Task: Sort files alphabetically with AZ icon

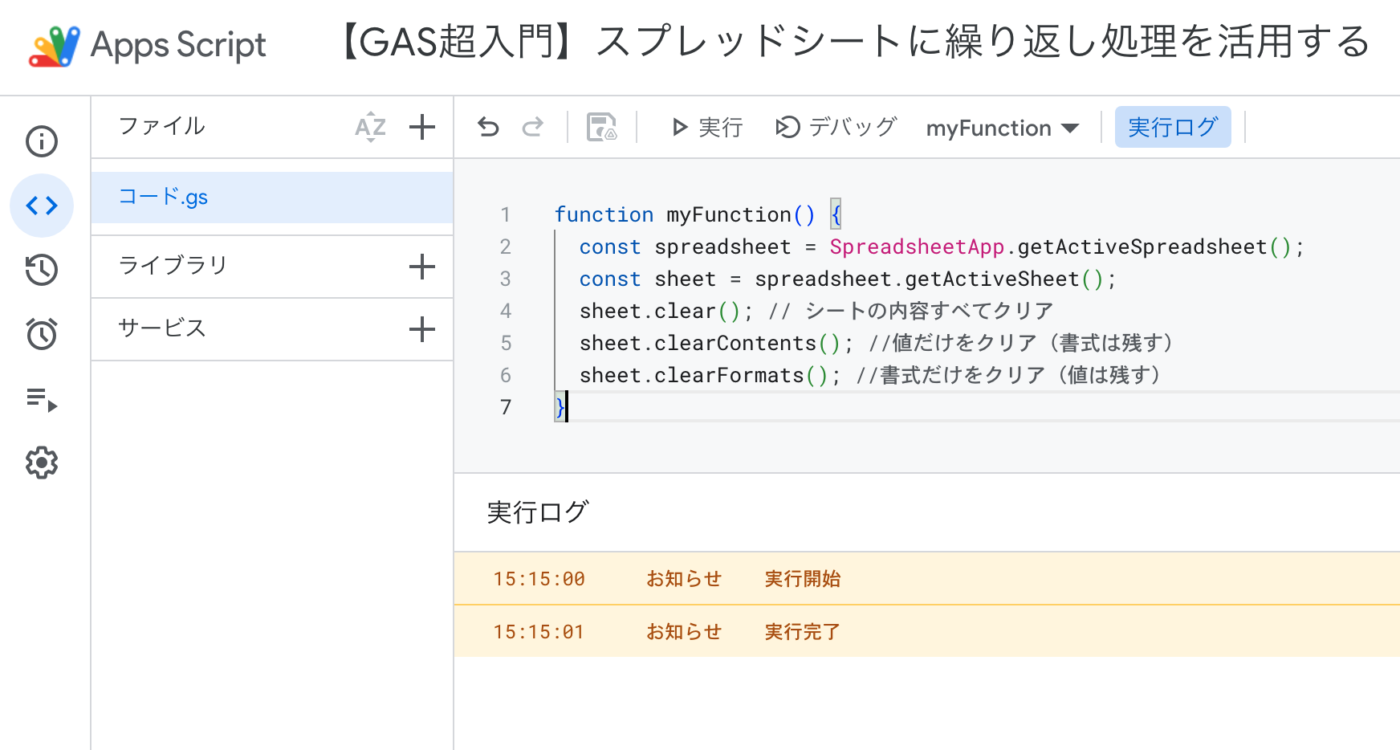Action: pos(370,127)
